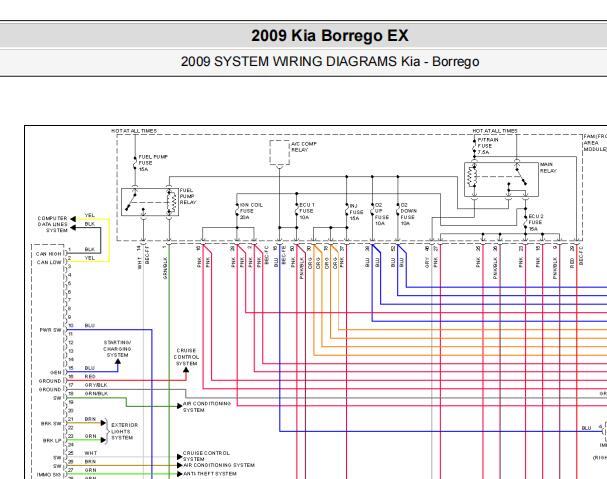Select the AIR CONDITIONING SYSTEM label at the GRN/BLK wire

(207, 407)
